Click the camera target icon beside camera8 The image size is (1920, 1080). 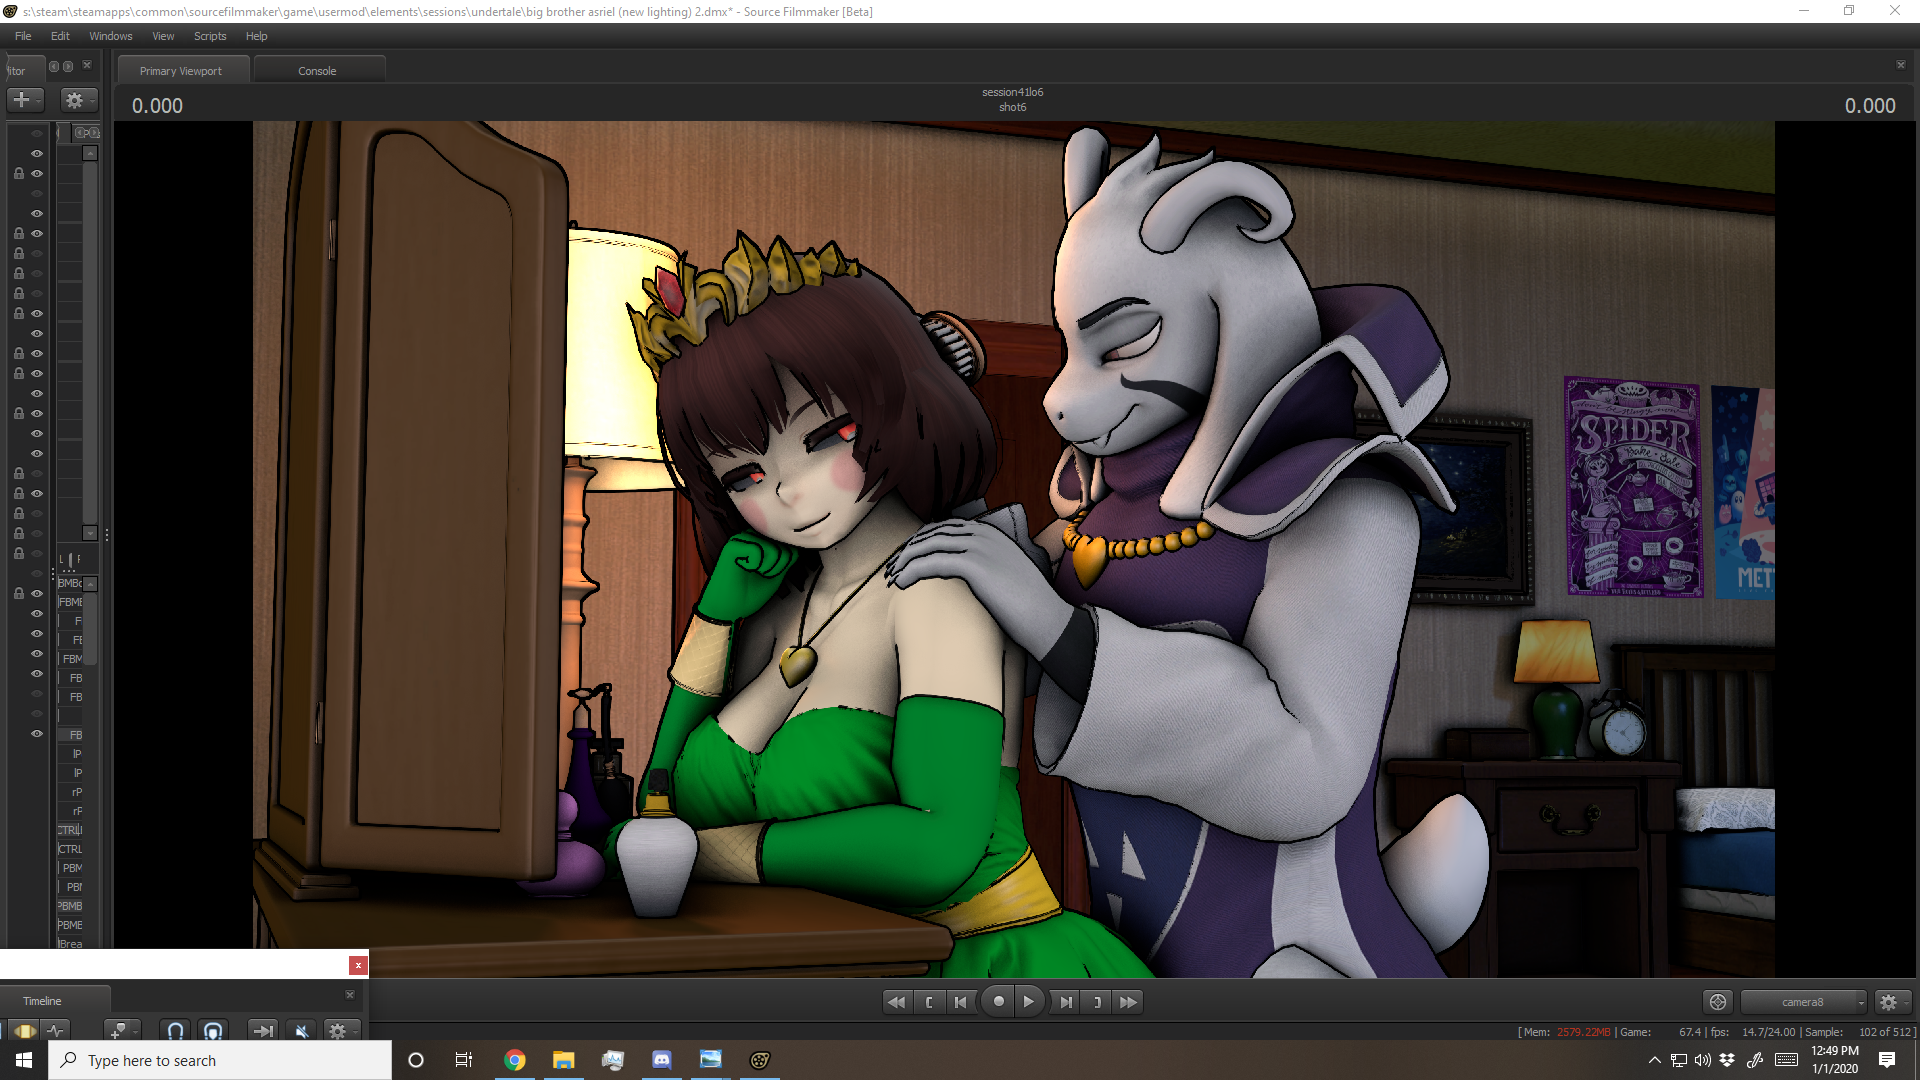1718,1002
